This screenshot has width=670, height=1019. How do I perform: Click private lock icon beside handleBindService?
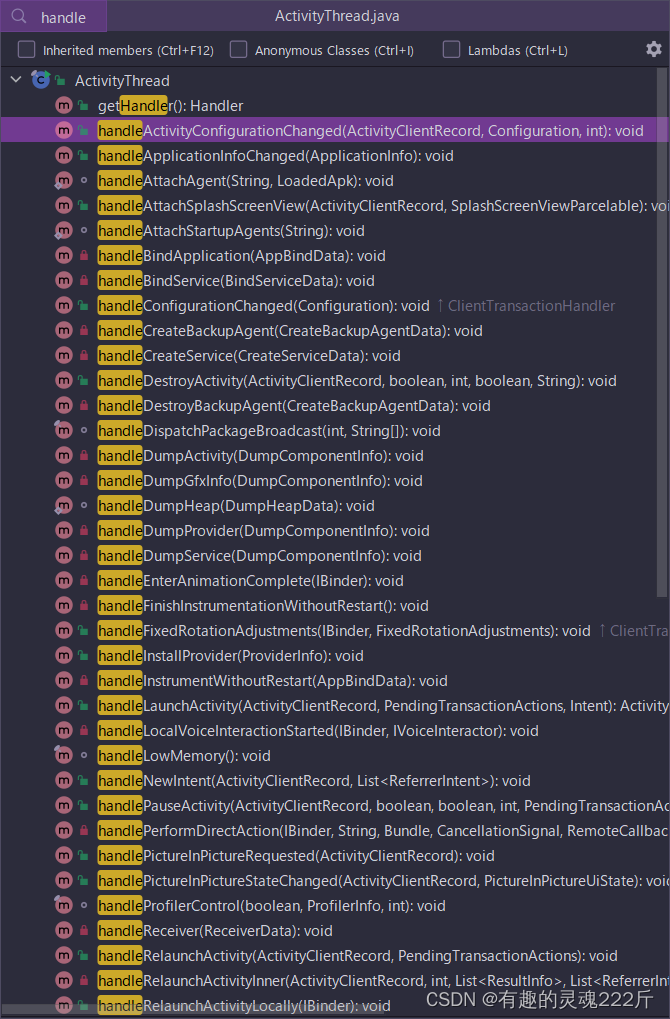[x=84, y=281]
